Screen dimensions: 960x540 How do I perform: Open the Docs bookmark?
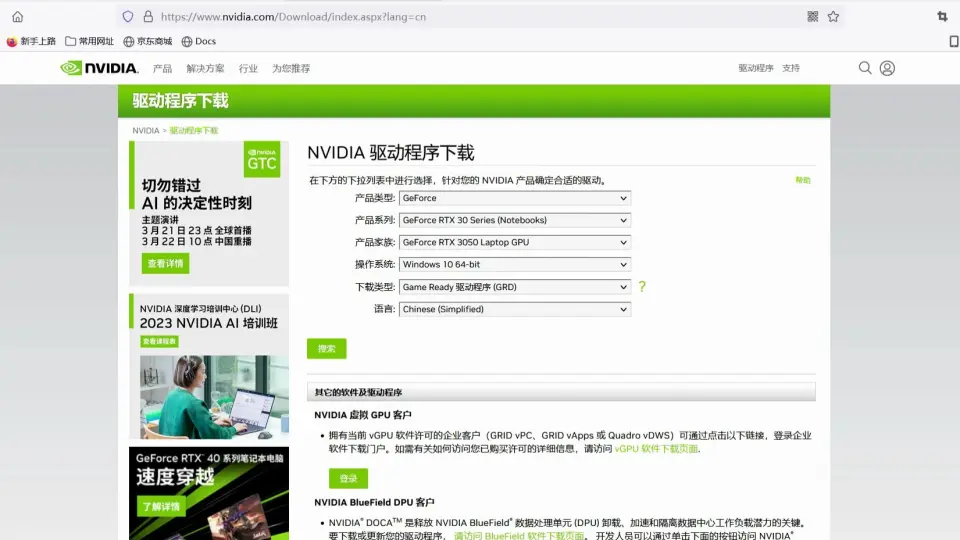point(198,41)
